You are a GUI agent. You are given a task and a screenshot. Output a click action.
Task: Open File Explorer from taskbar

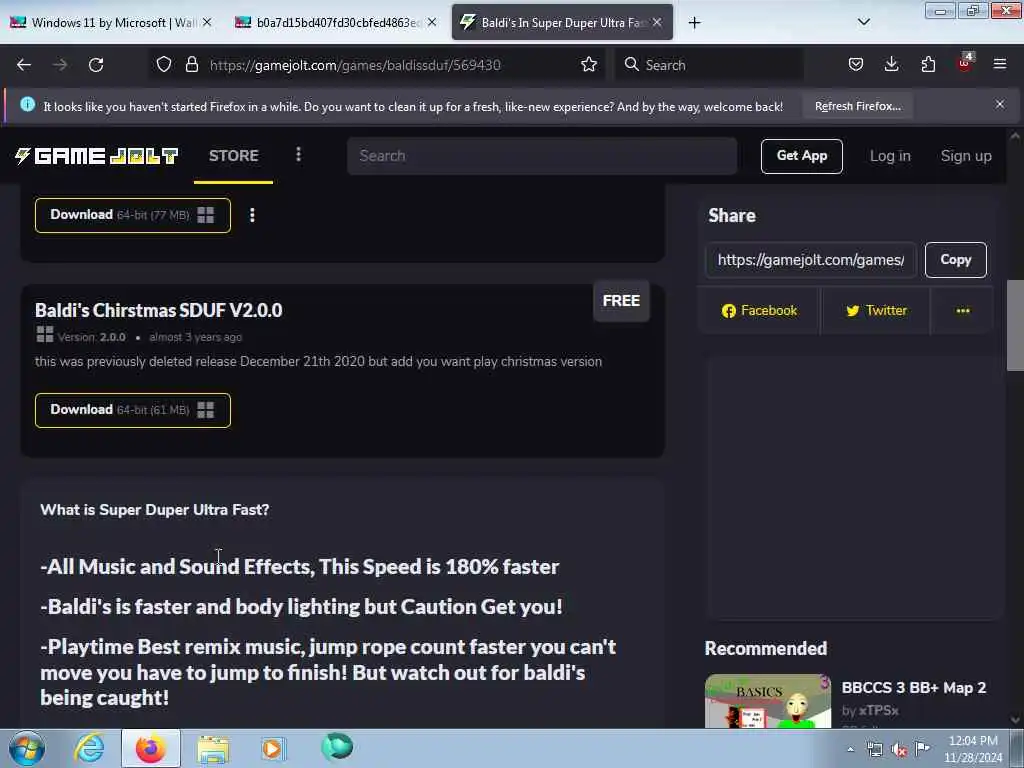(x=212, y=749)
